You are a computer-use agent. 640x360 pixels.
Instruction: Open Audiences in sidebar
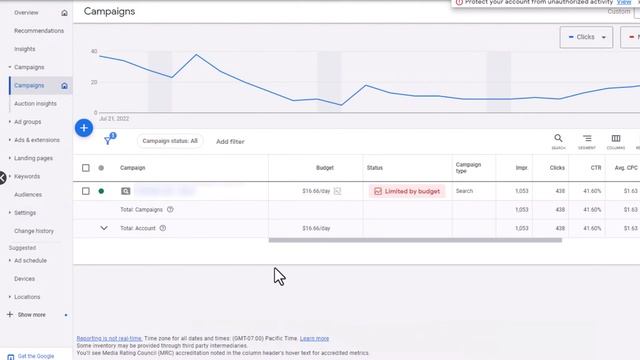tap(28, 195)
